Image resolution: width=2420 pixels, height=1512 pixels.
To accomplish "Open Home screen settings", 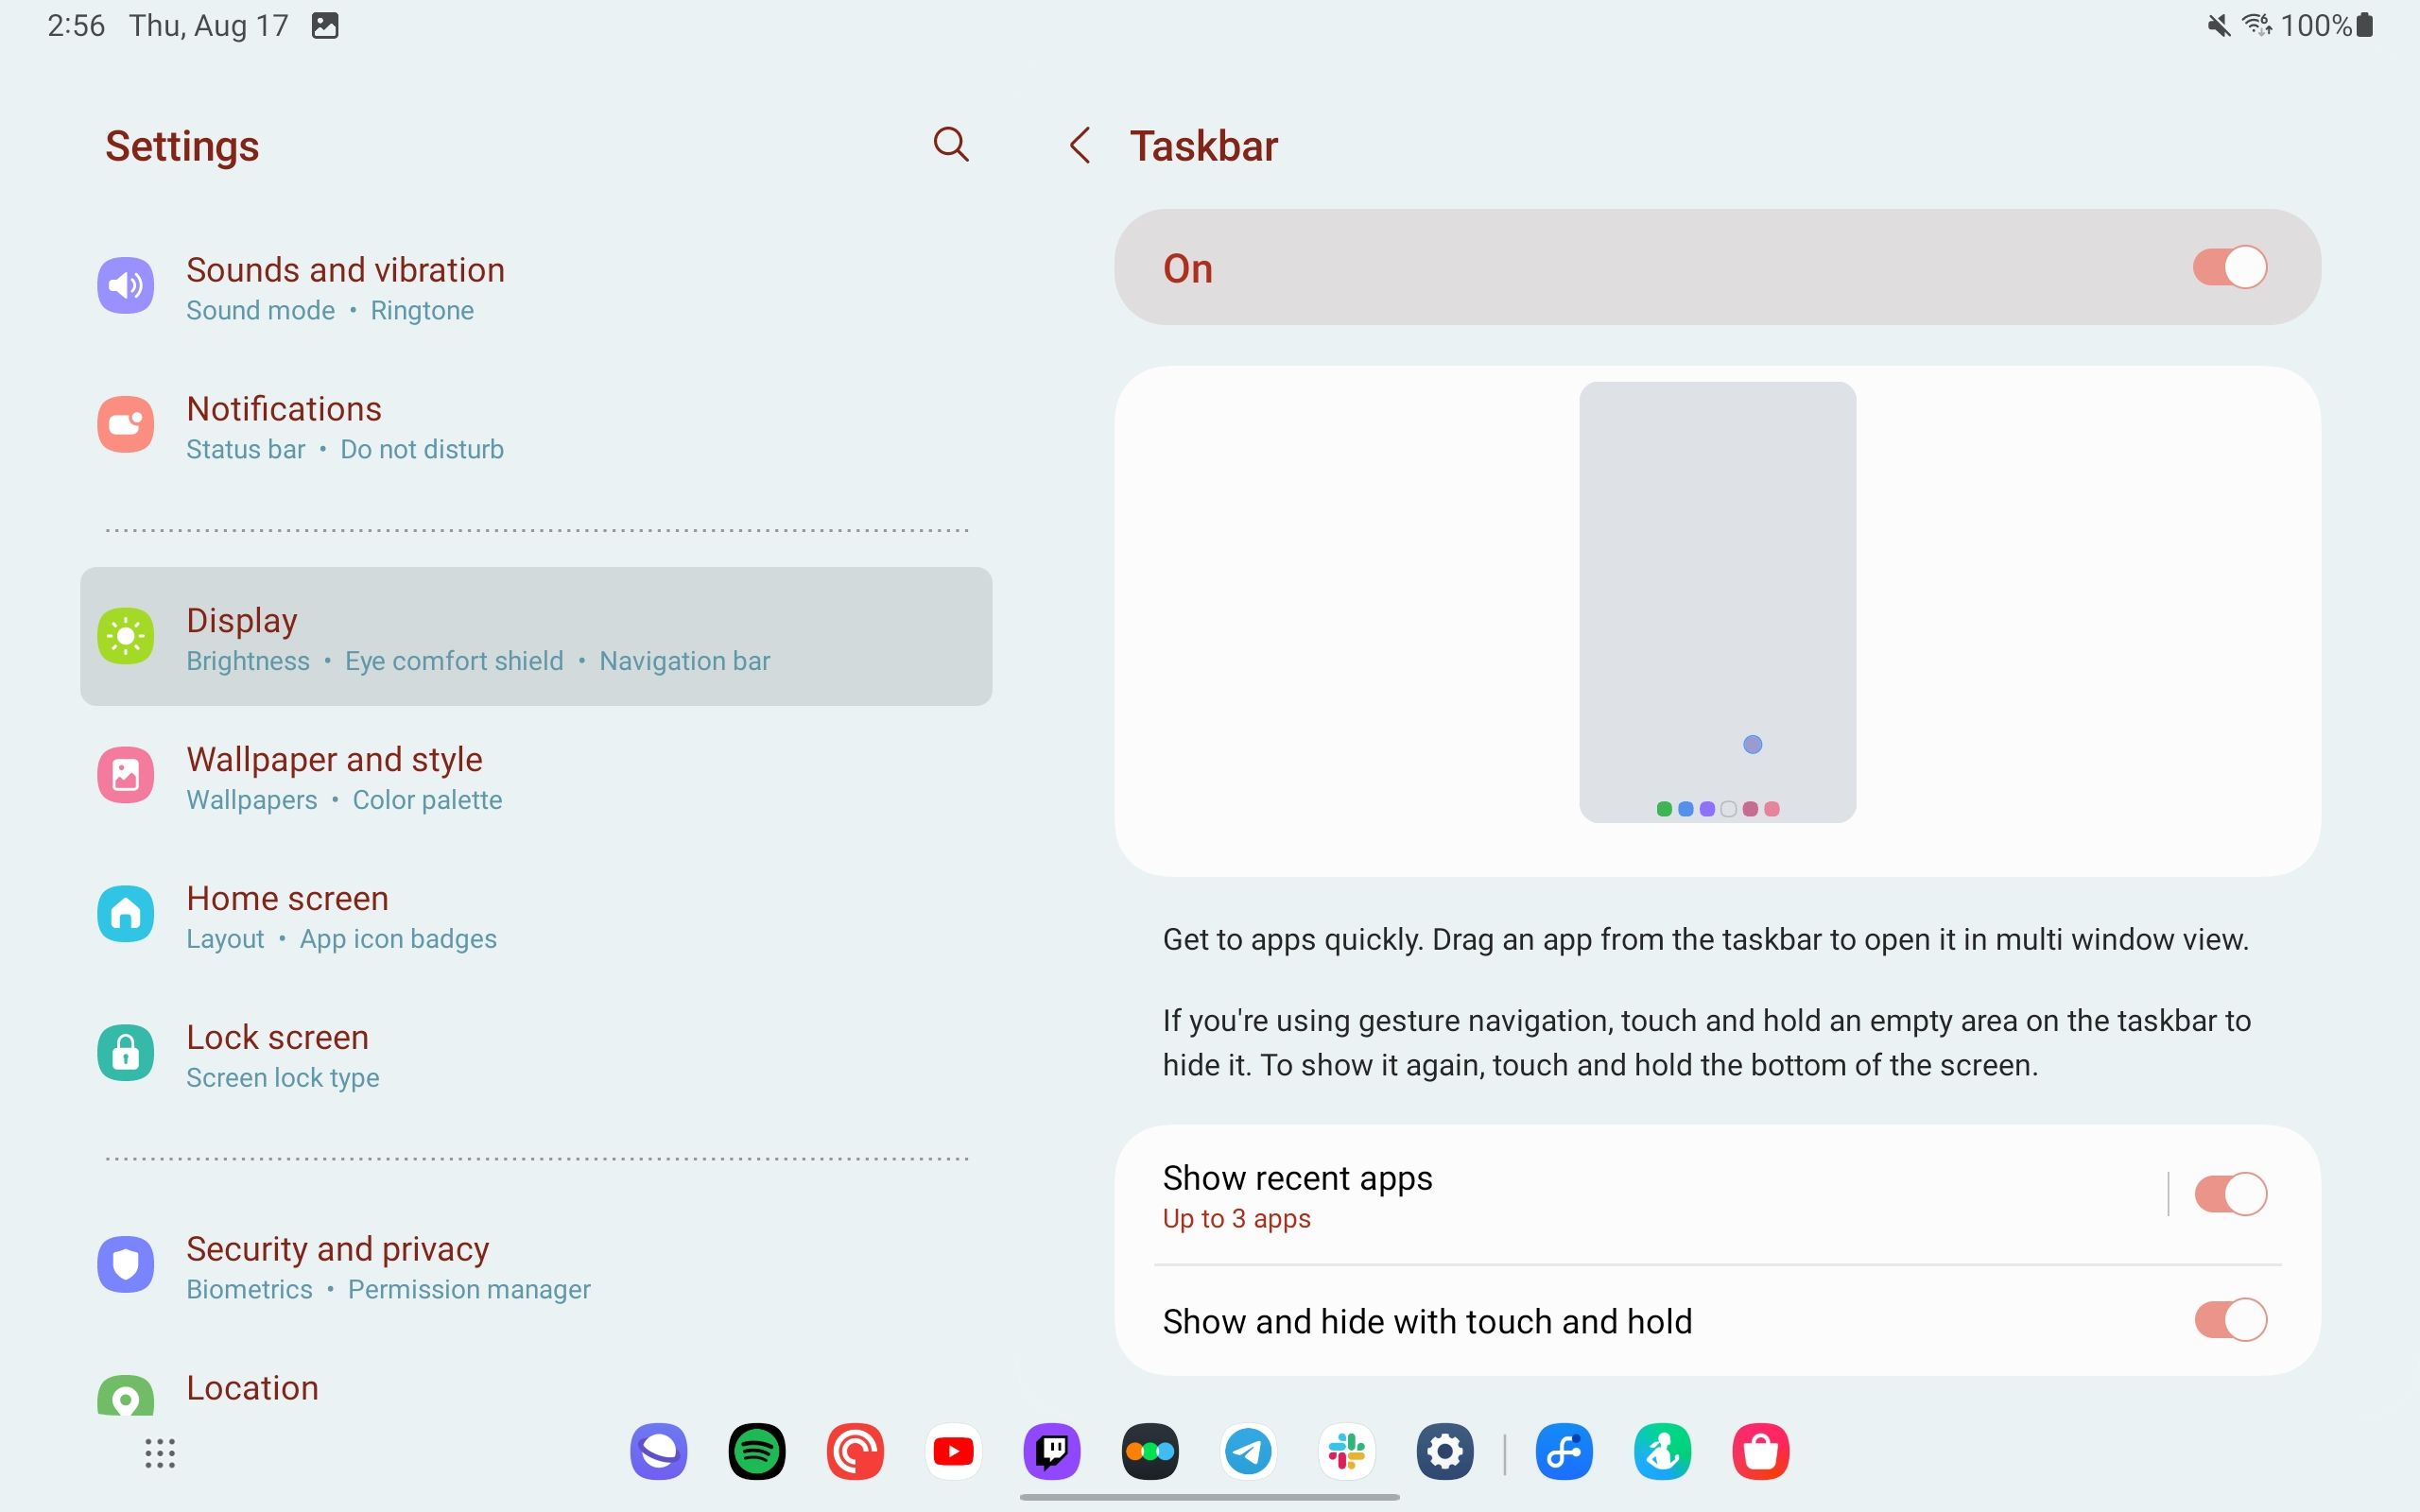I will 536,915.
